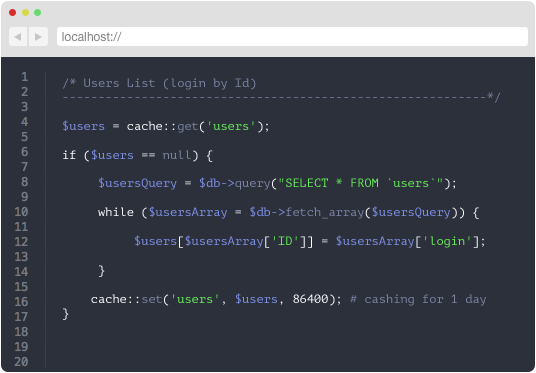Click the cache::set method name 'set'
The width and height of the screenshot is (536, 373).
[152, 299]
